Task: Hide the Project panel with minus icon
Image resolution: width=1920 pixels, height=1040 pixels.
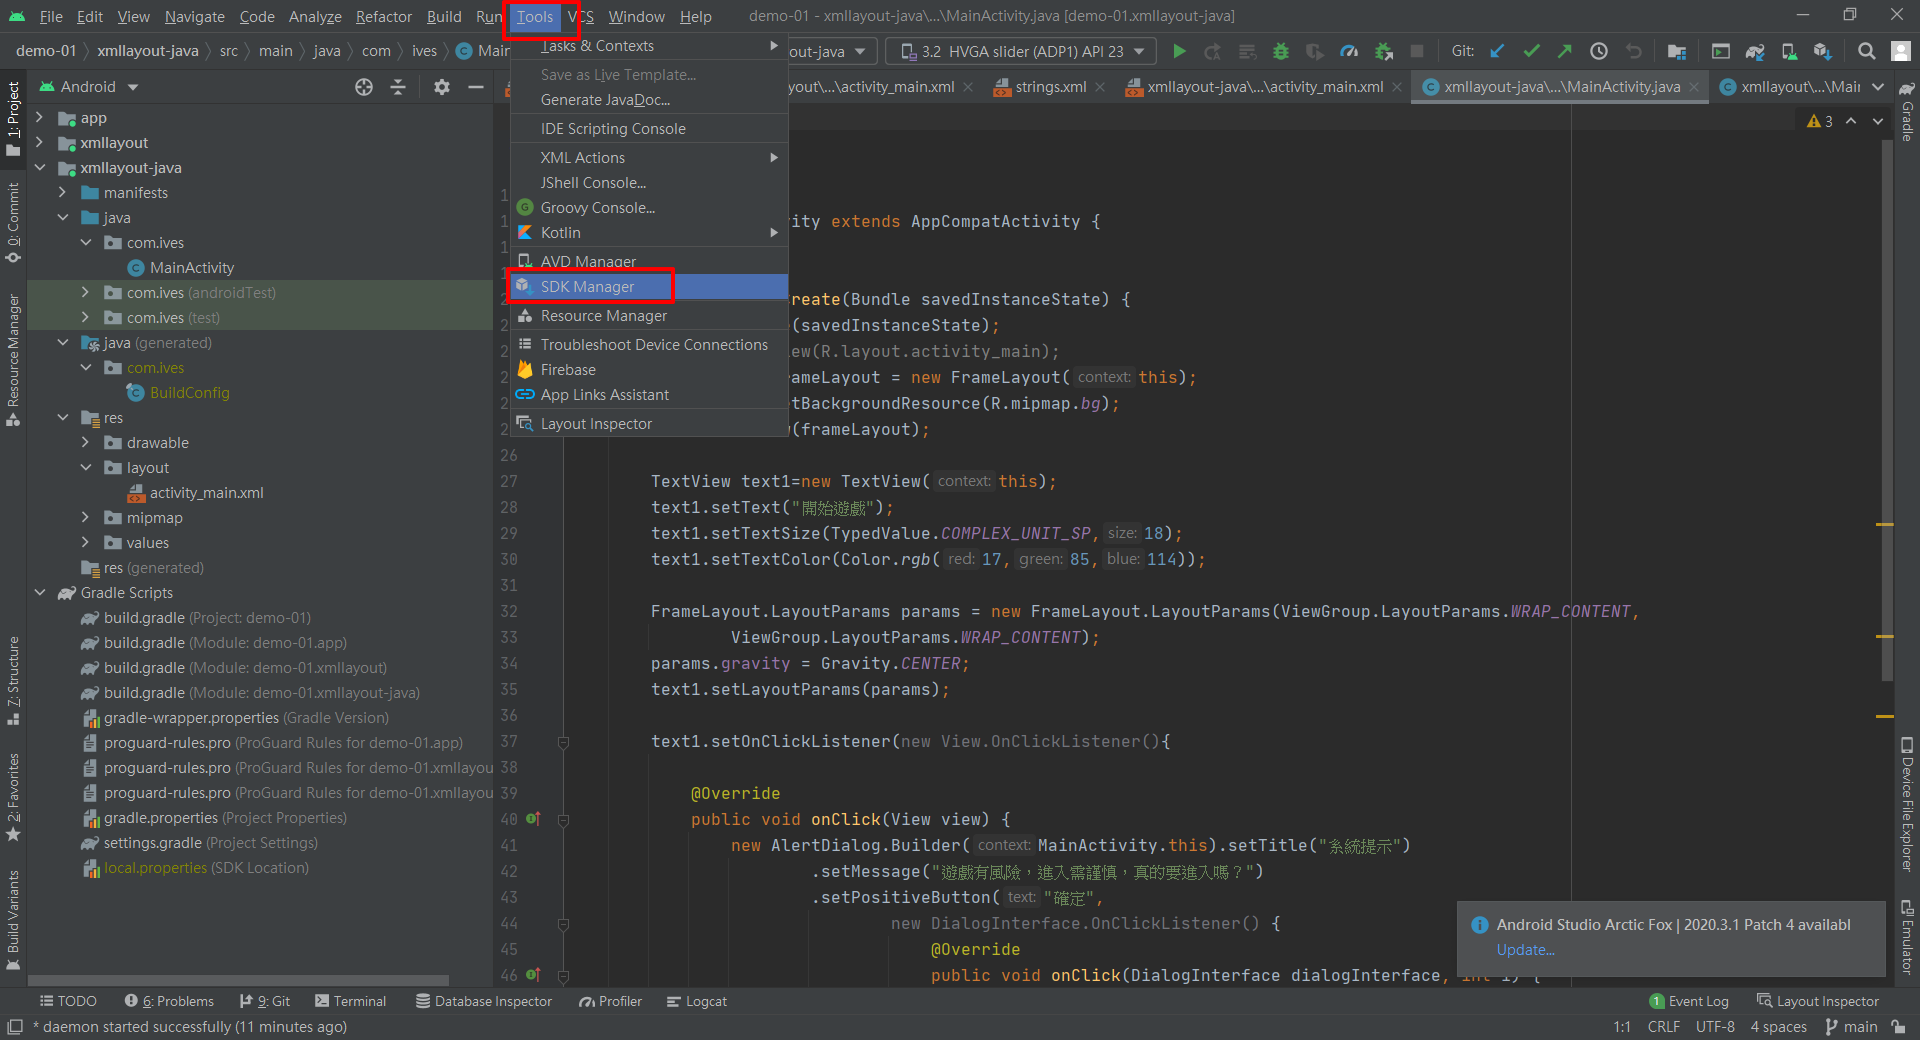Action: pos(476,87)
